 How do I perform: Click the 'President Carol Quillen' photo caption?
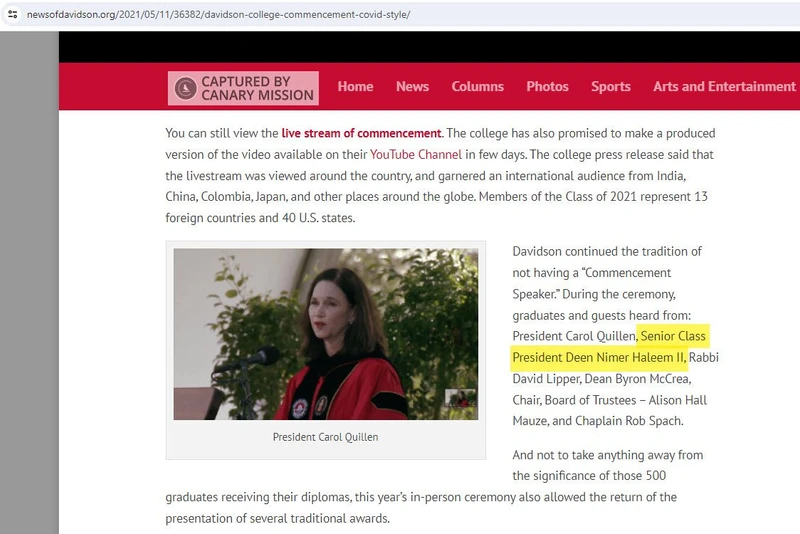(x=325, y=437)
